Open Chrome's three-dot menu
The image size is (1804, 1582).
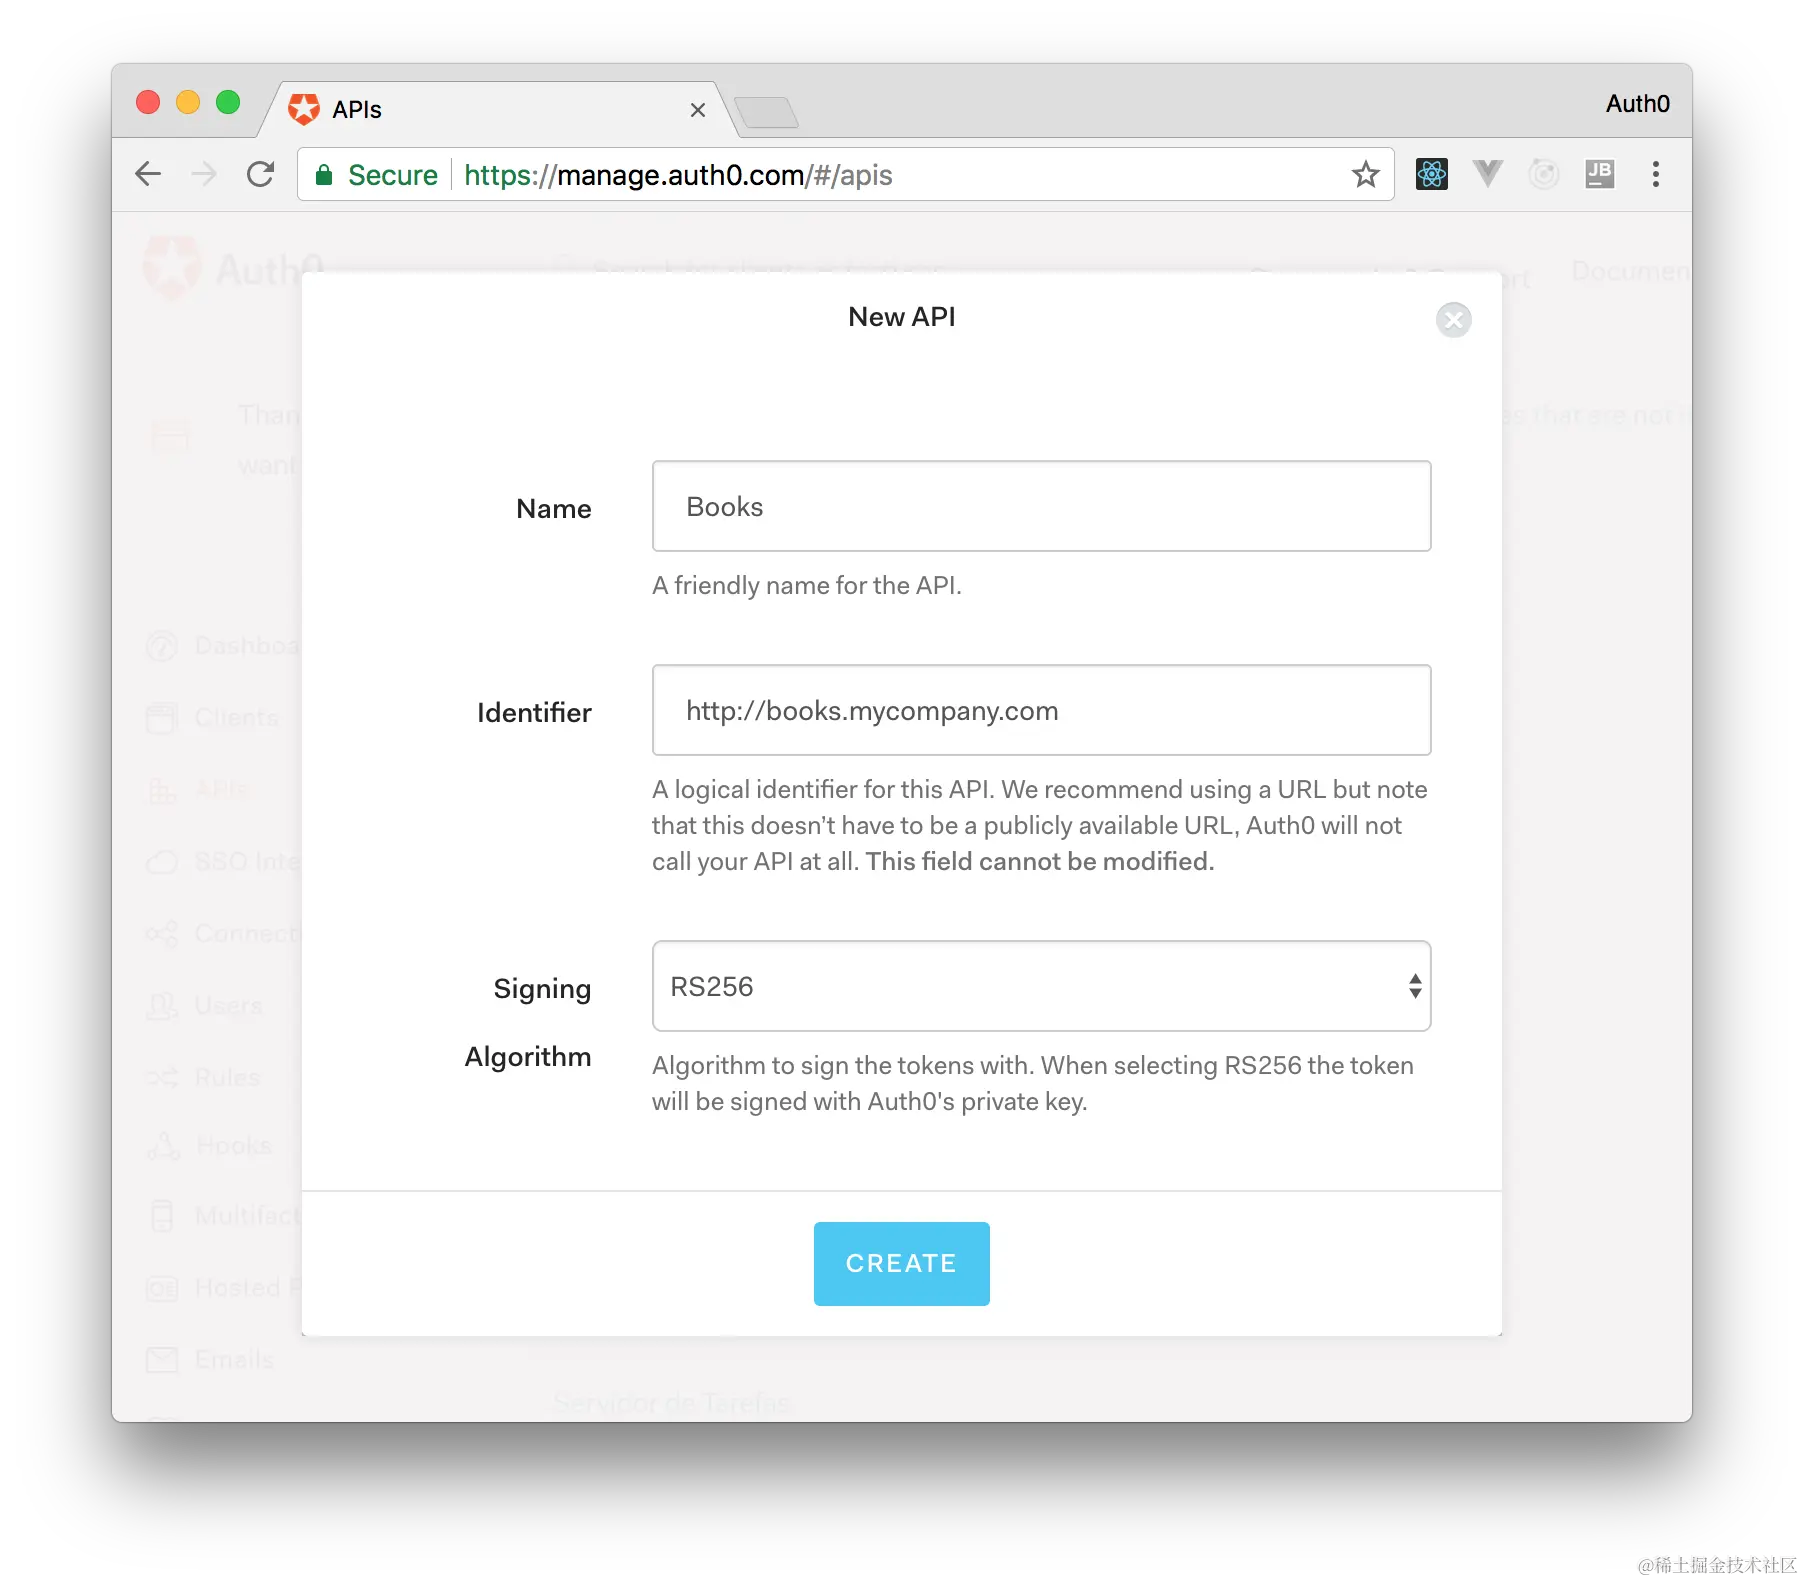1656,174
